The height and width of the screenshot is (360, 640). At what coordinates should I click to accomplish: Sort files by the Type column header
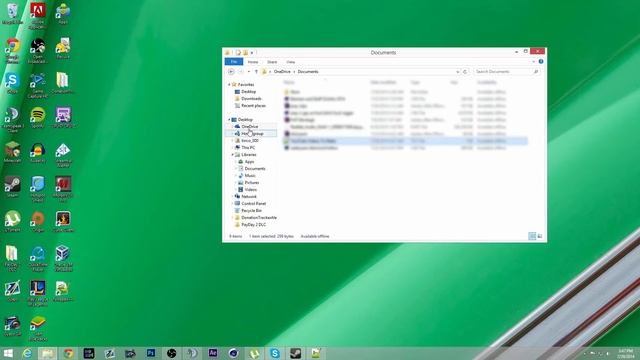tap(415, 82)
